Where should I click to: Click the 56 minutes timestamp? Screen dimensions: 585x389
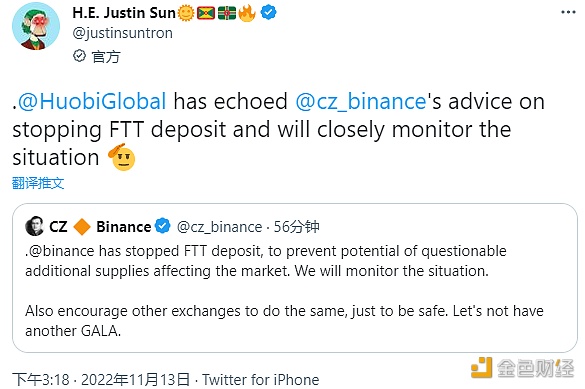[297, 227]
